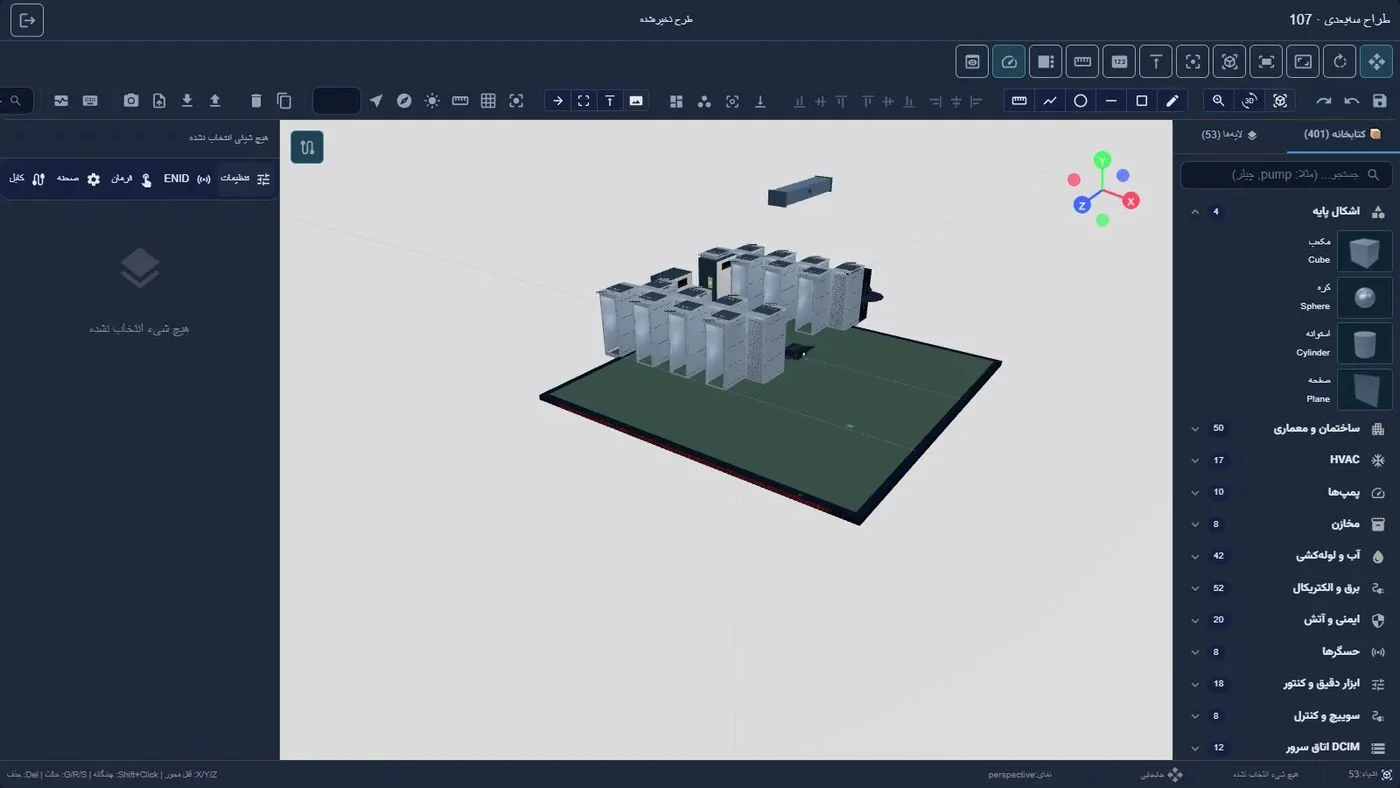The height and width of the screenshot is (788, 1400).
Task: Toggle the 123 numeric display button
Action: click(1119, 61)
